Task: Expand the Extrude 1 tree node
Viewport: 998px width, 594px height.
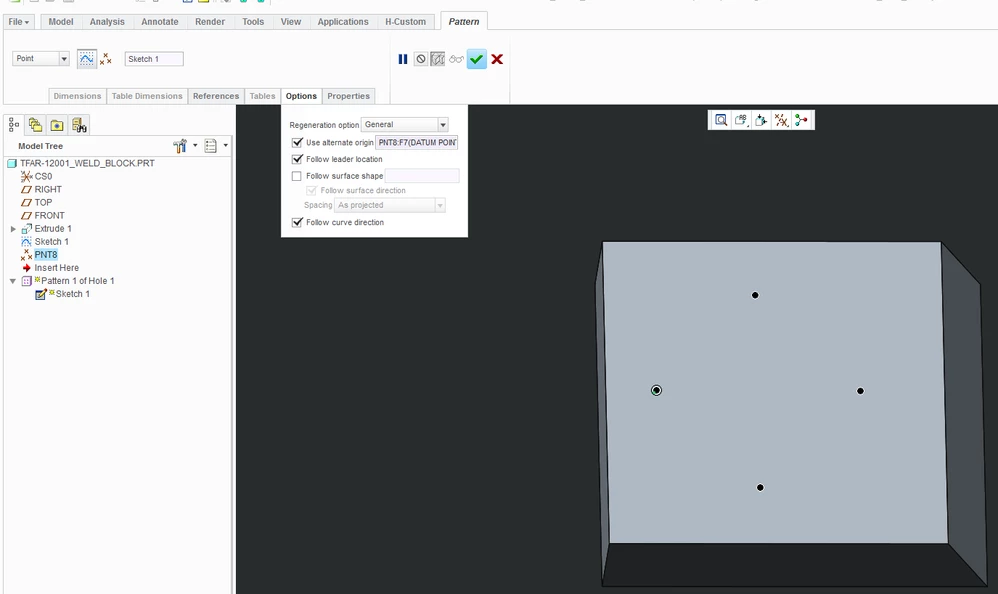Action: pos(13,229)
